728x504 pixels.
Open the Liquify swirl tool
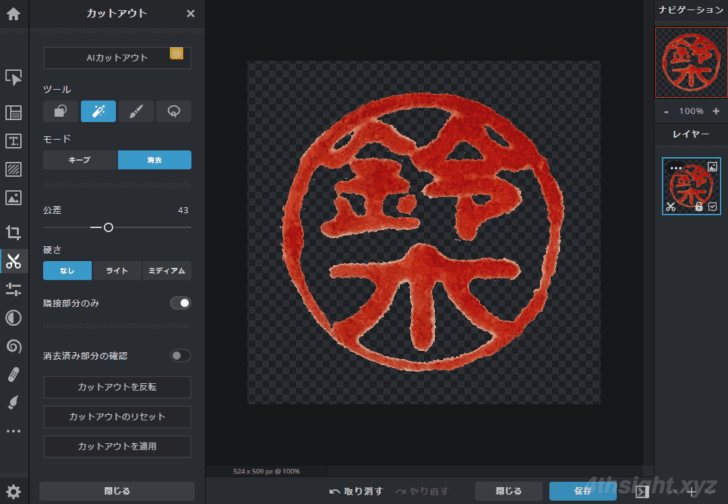(x=14, y=347)
